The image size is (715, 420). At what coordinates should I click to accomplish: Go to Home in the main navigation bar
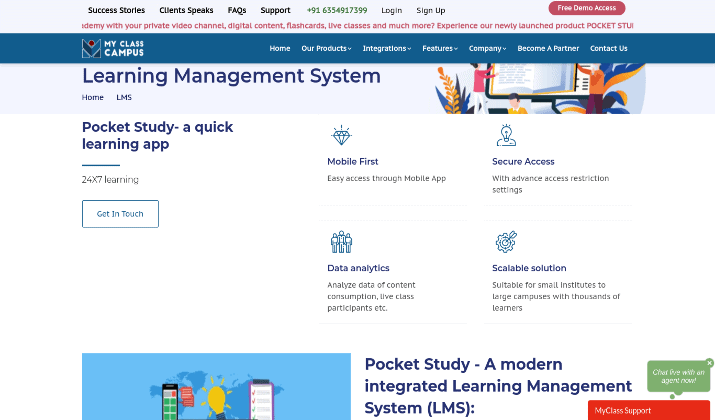tap(280, 48)
